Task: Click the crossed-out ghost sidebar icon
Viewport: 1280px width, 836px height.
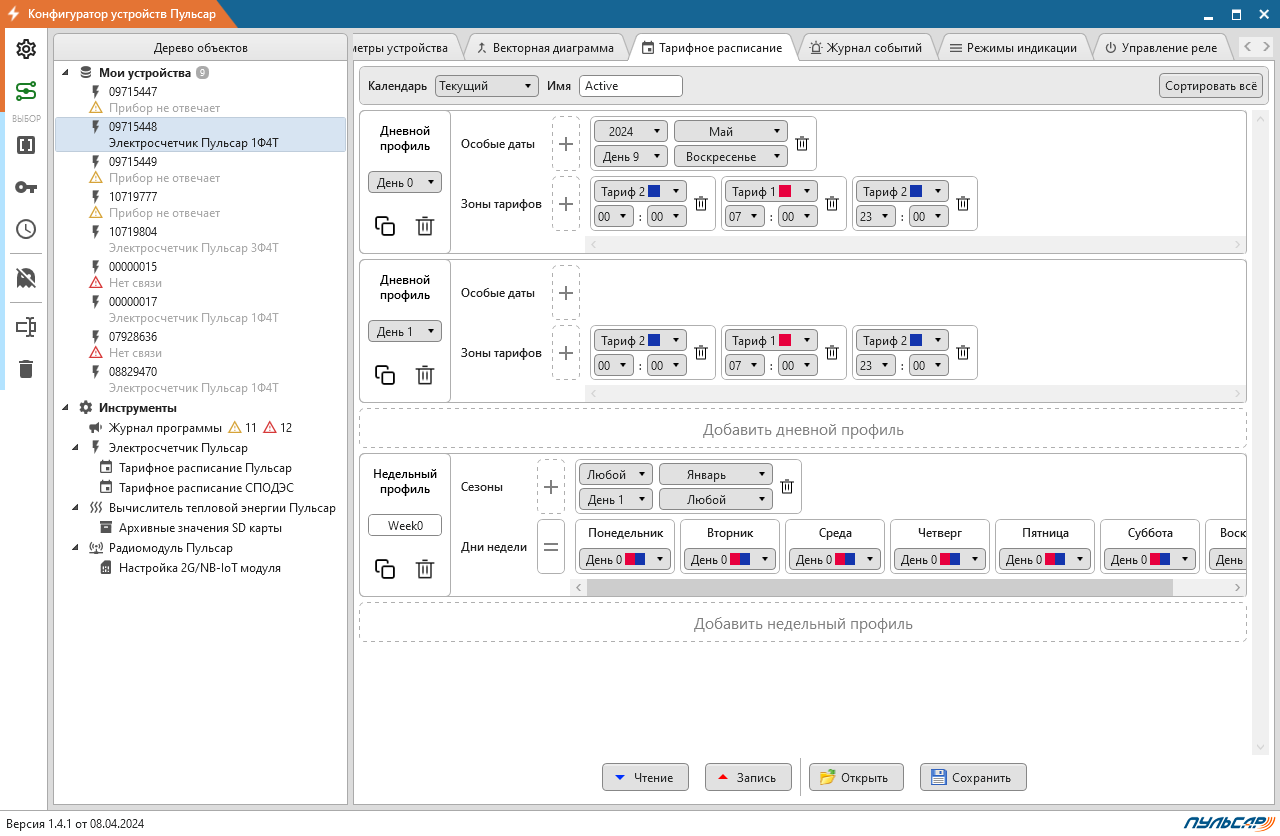Action: [x=26, y=278]
